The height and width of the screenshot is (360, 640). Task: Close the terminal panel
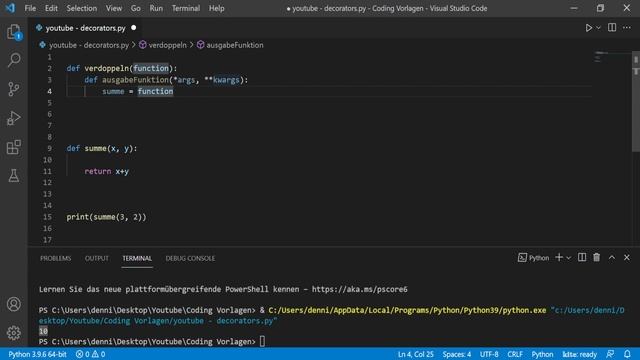click(627, 258)
